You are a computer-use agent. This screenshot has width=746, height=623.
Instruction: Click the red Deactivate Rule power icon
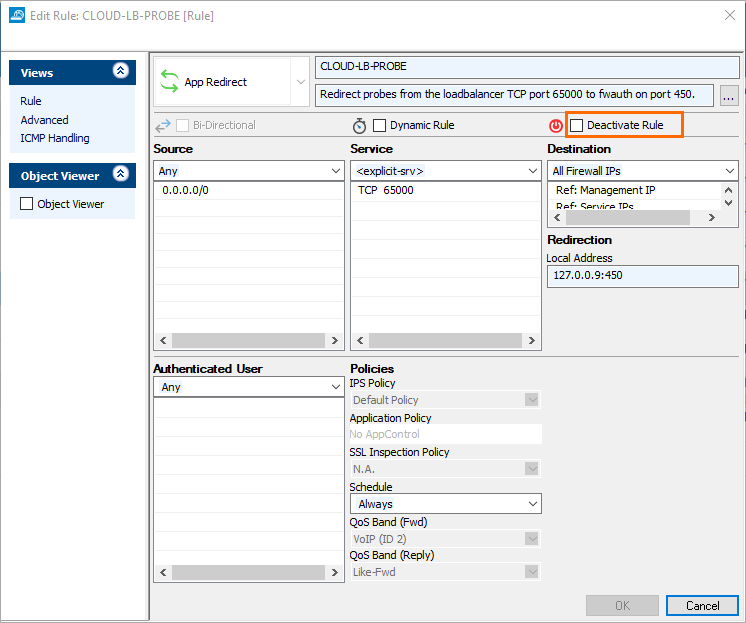point(555,126)
